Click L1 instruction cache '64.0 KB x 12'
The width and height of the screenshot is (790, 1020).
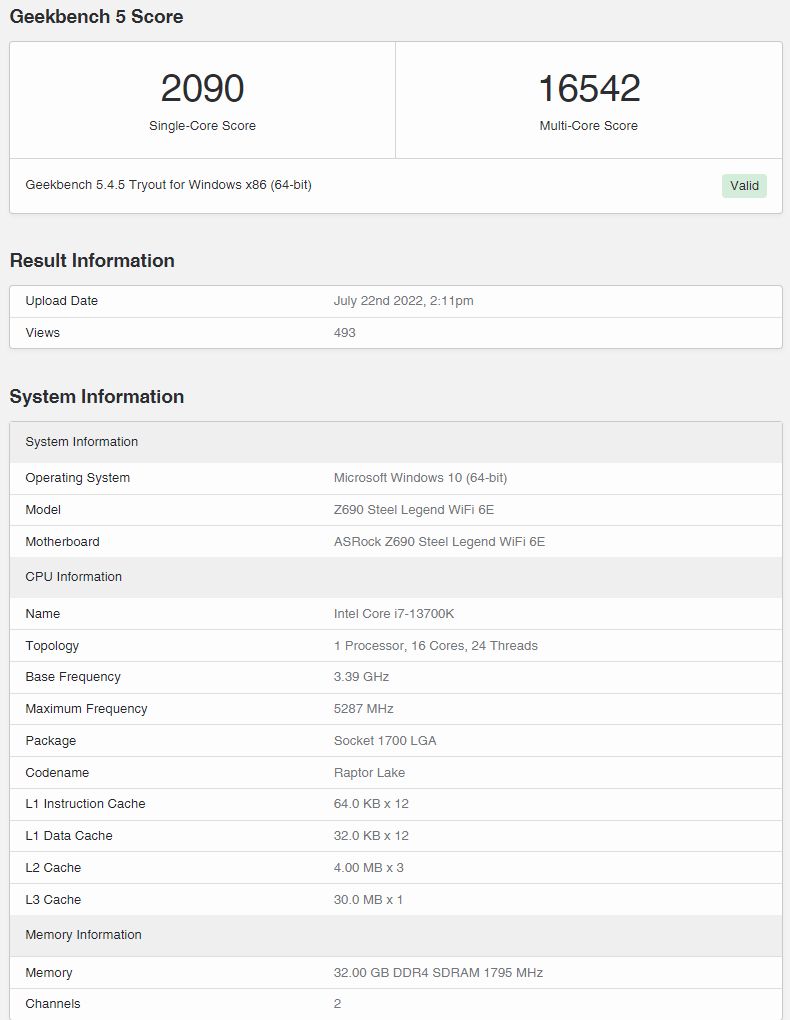click(x=371, y=803)
